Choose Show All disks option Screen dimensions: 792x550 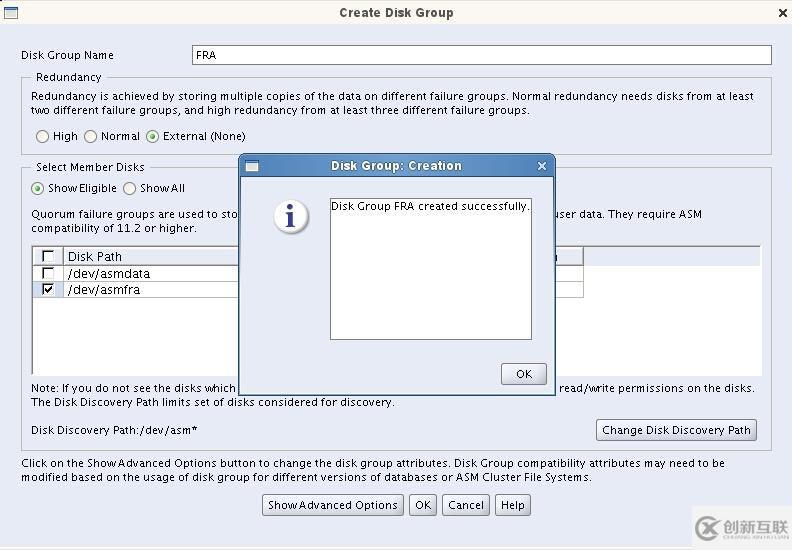click(x=130, y=188)
